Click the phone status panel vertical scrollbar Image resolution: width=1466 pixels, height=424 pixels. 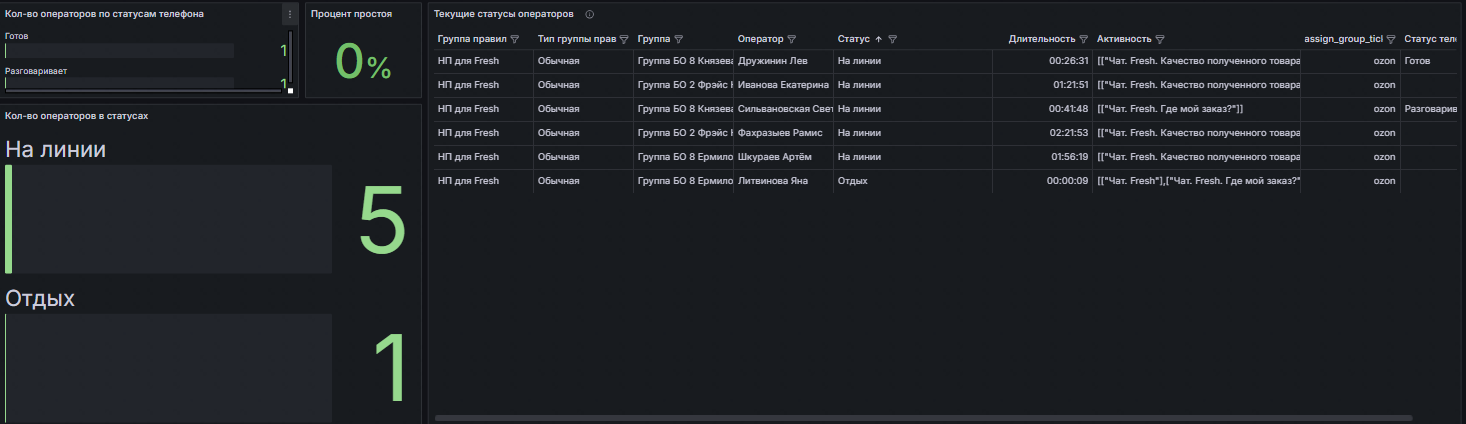click(x=291, y=61)
